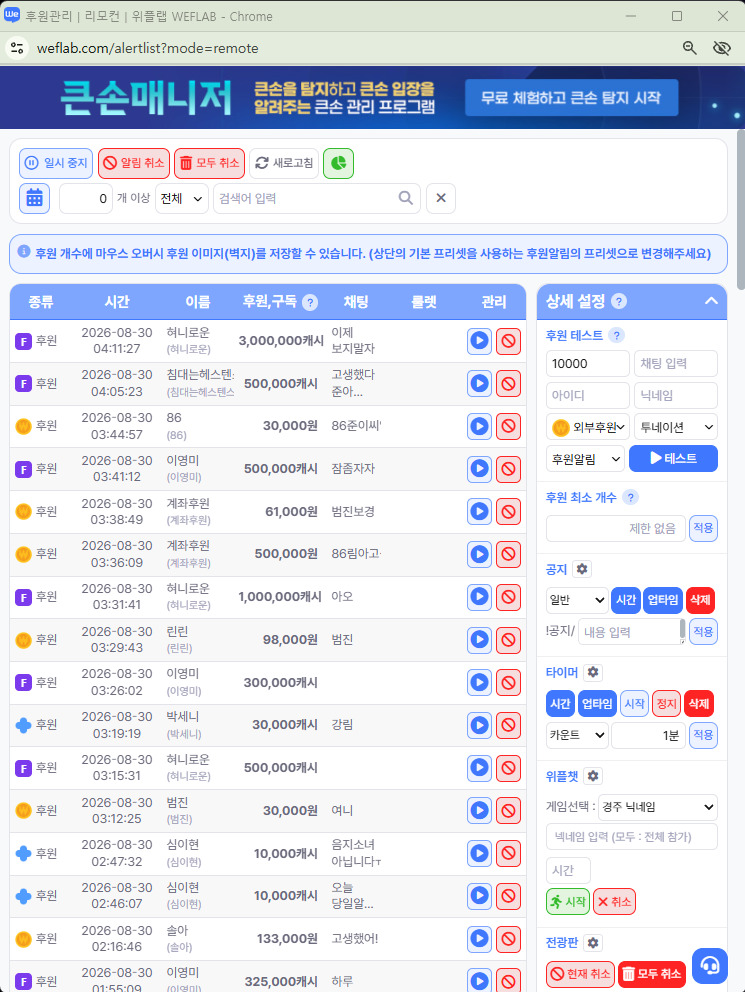The width and height of the screenshot is (745, 992).
Task: Replay the 솔아 133,000원 donation
Action: 479,939
